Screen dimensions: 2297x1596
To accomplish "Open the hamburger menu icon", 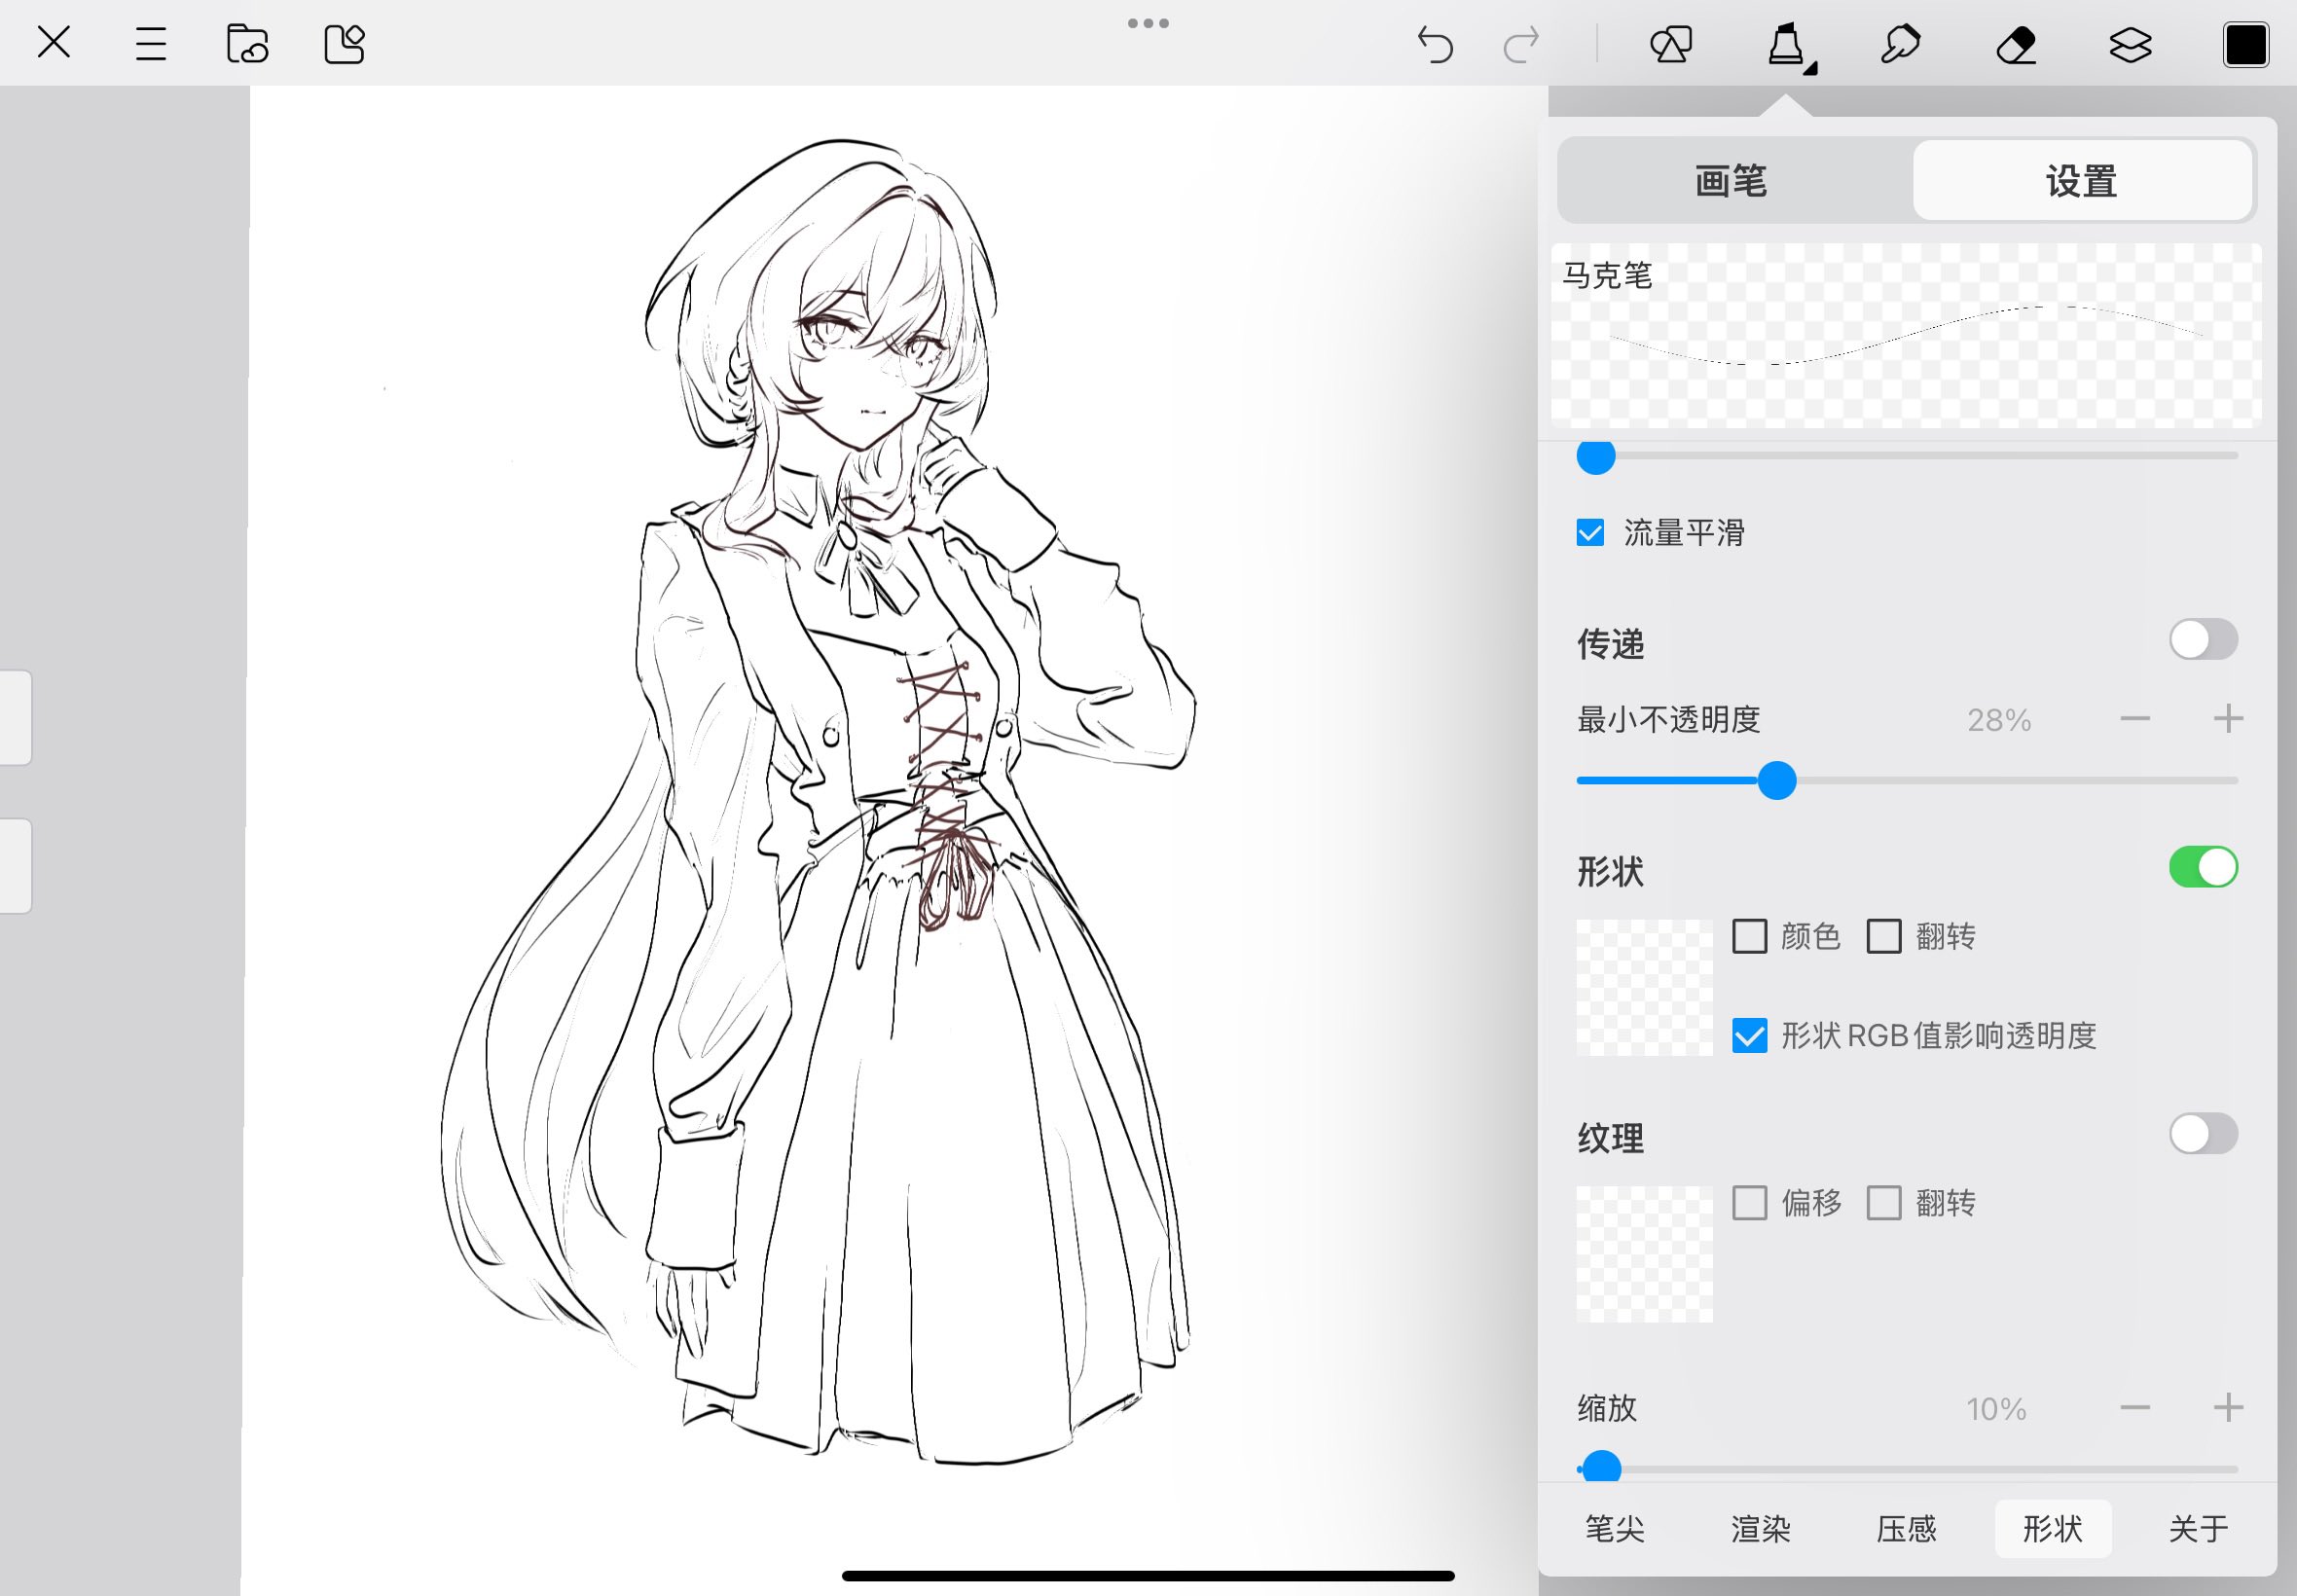I will pos(150,44).
